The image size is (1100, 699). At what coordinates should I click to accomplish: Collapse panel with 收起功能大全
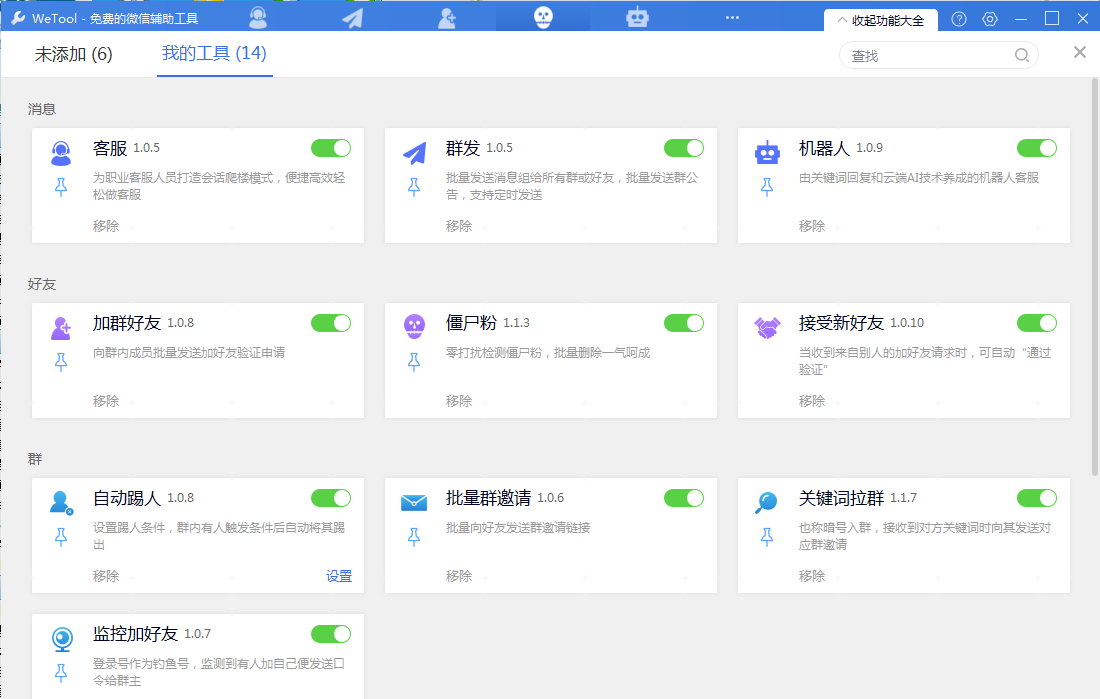coord(881,20)
